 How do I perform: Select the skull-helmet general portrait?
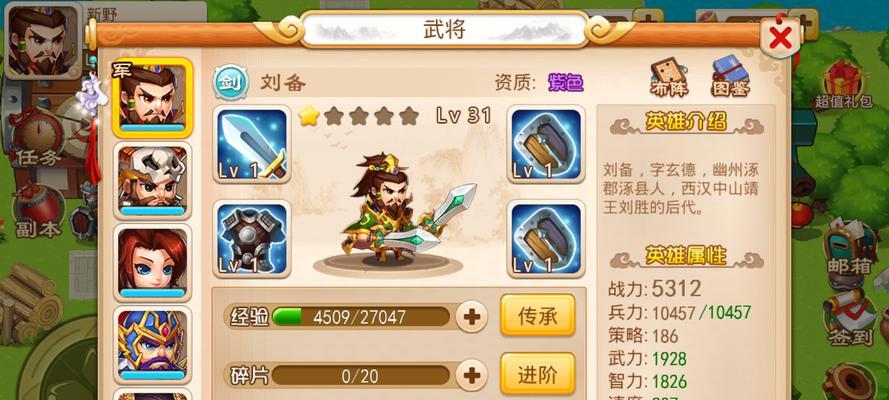click(153, 180)
